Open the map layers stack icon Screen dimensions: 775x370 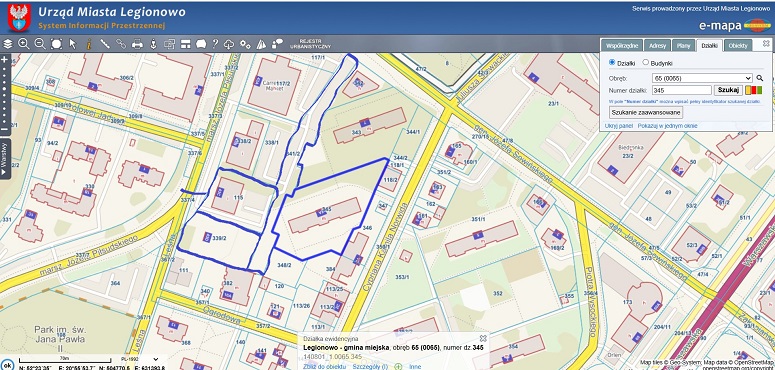coord(7,44)
